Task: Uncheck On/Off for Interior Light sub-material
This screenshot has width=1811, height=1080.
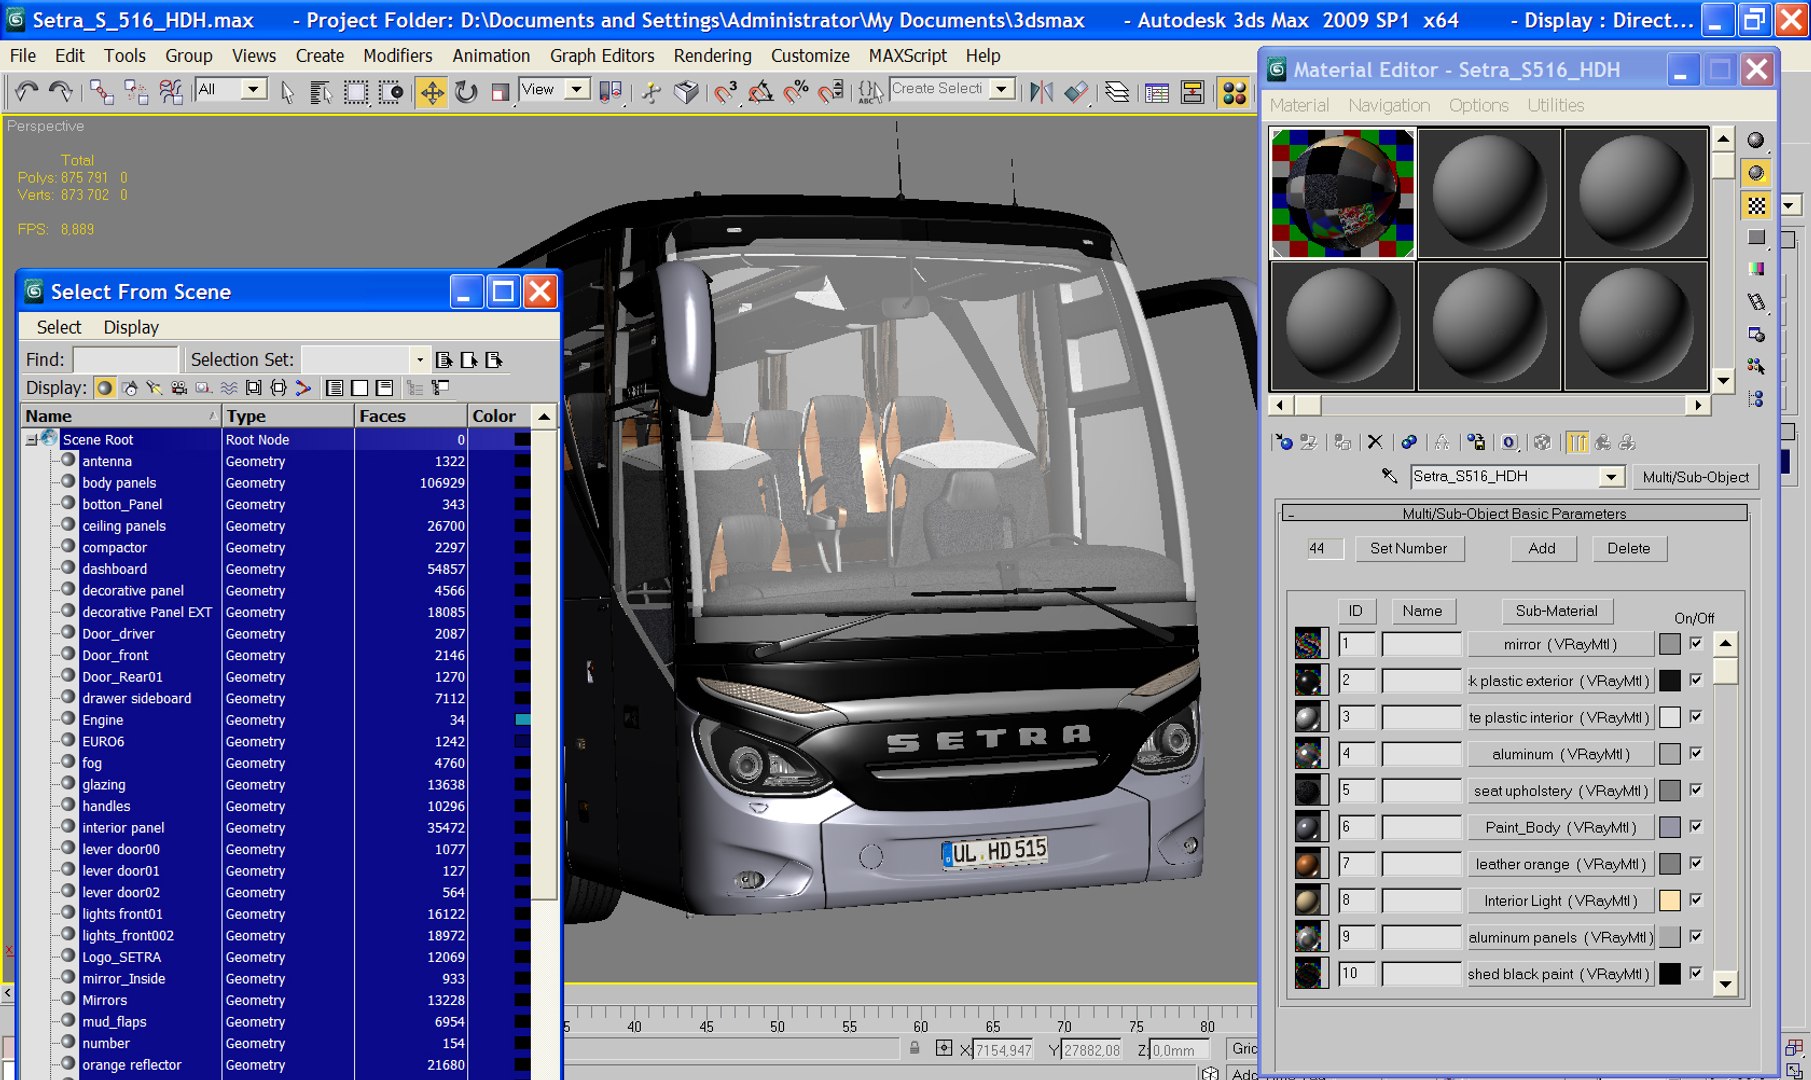Action: (x=1696, y=899)
